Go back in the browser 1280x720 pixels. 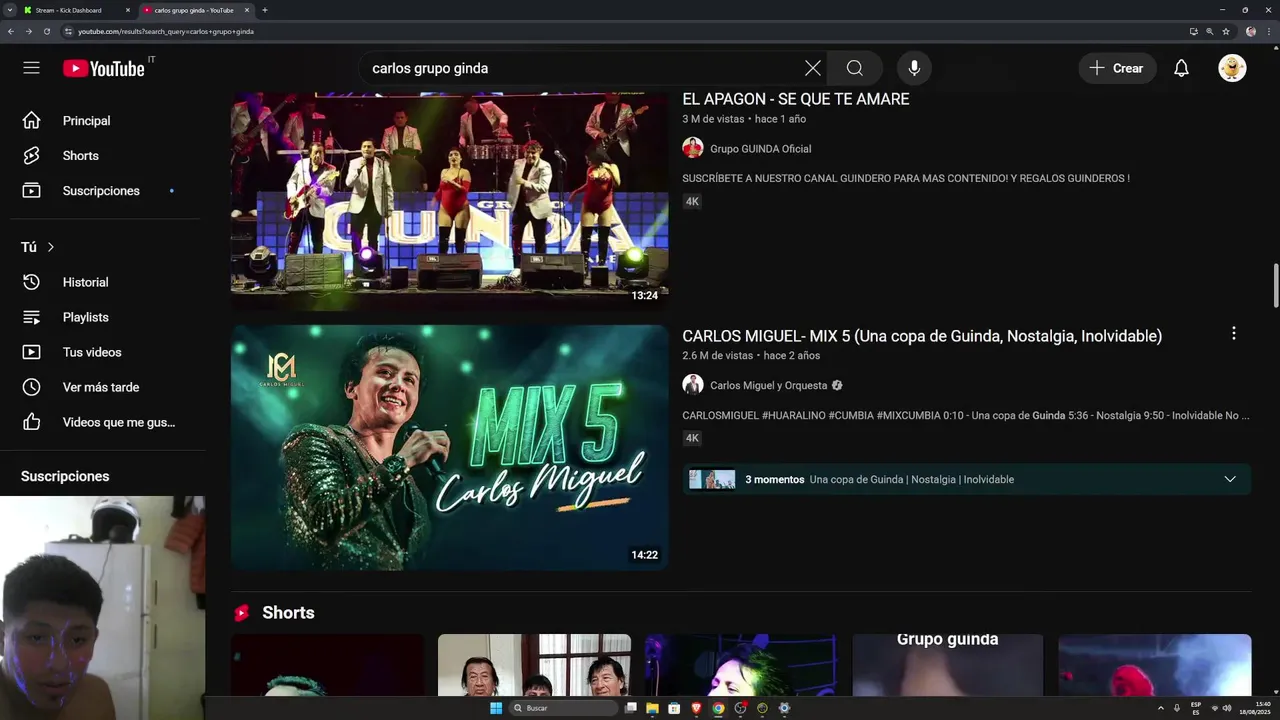[11, 31]
